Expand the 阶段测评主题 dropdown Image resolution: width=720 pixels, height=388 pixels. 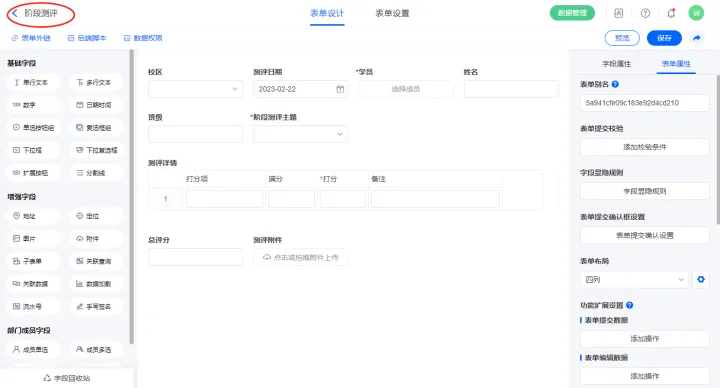pos(300,134)
